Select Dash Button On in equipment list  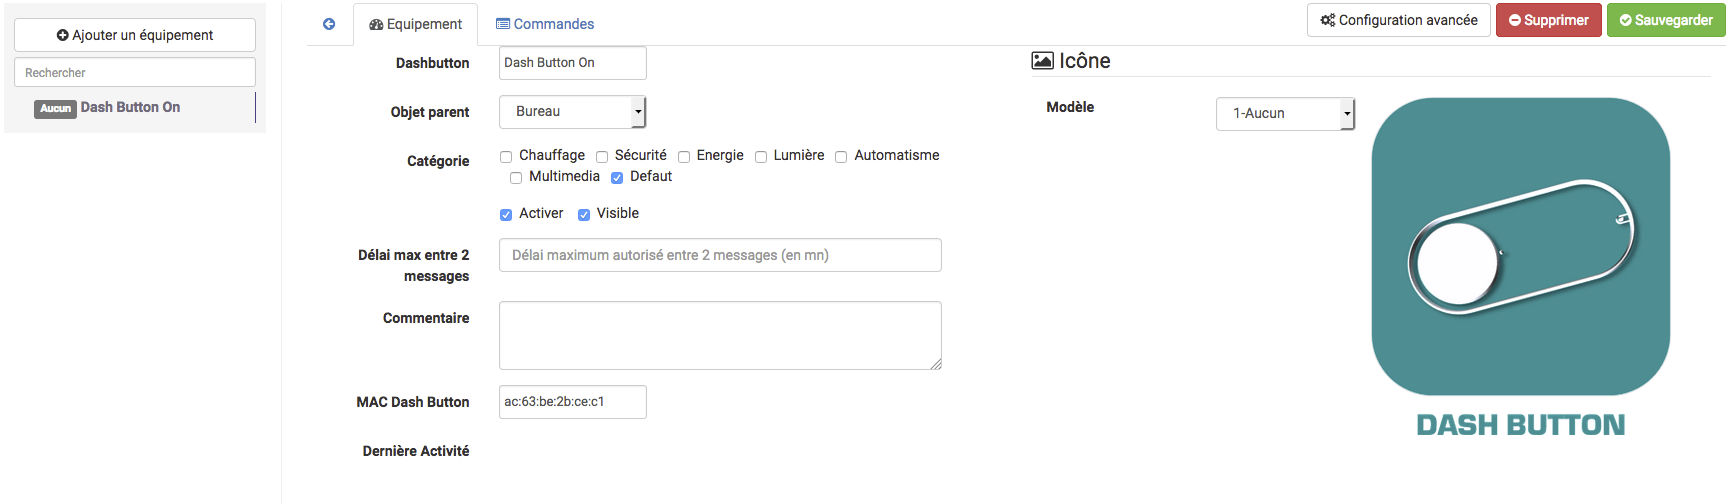pyautogui.click(x=130, y=108)
